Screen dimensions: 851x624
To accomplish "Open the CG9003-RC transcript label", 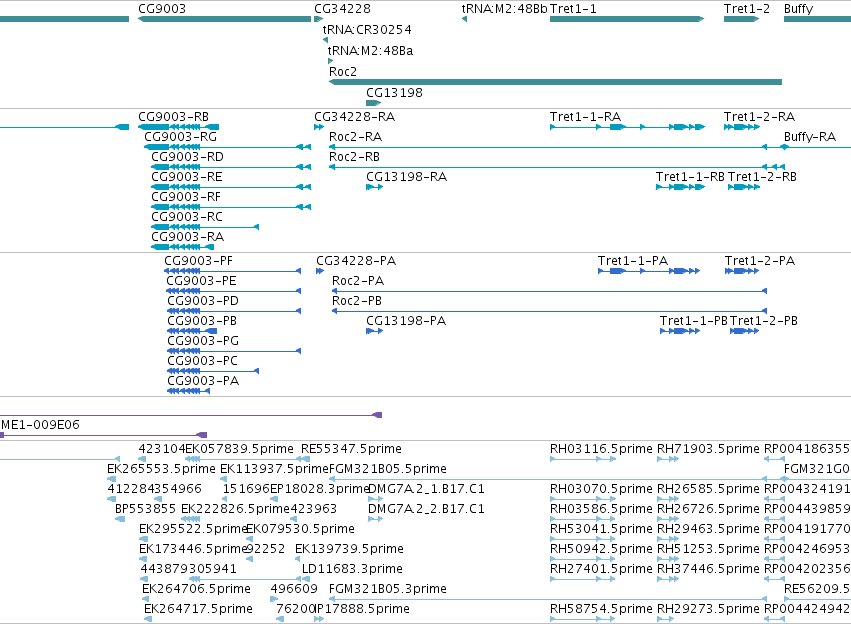I will (187, 217).
